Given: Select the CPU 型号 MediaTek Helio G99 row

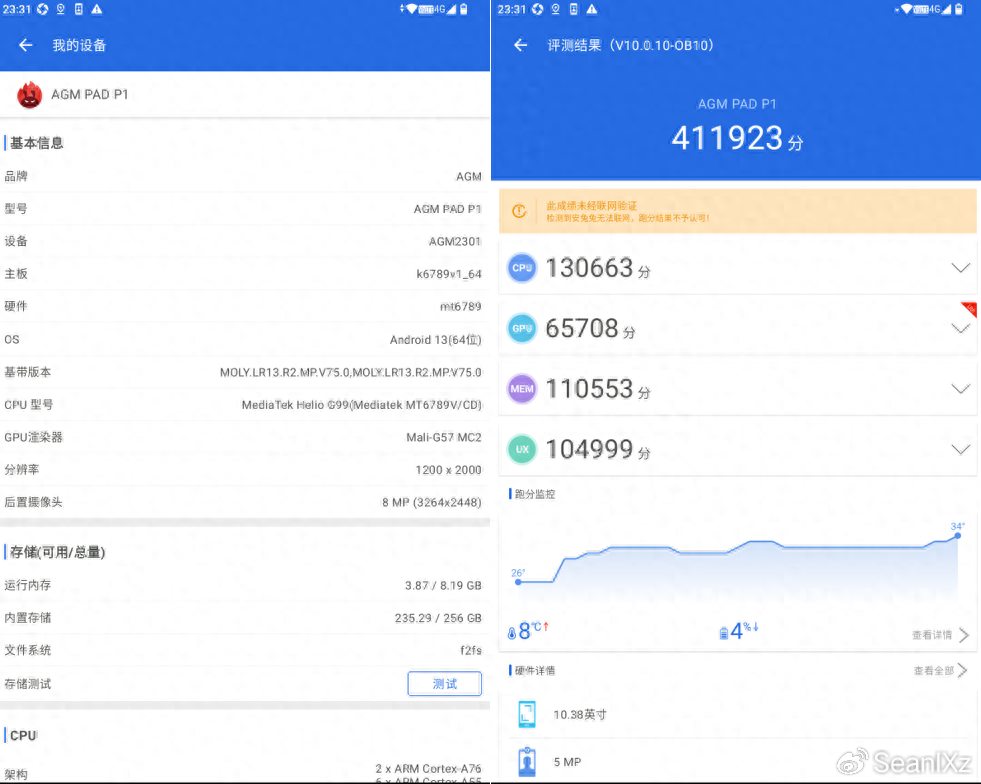Looking at the screenshot, I should pos(245,405).
